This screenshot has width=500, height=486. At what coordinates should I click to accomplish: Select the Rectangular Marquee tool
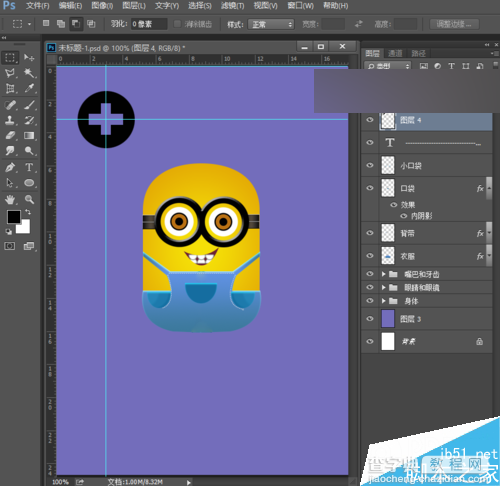pyautogui.click(x=10, y=58)
